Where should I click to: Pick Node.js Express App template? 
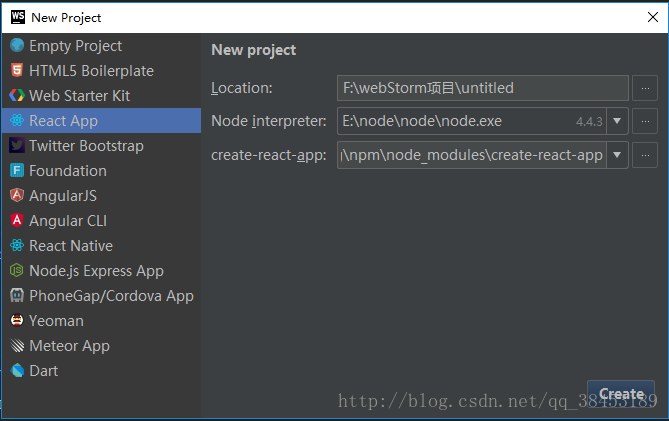tap(102, 270)
